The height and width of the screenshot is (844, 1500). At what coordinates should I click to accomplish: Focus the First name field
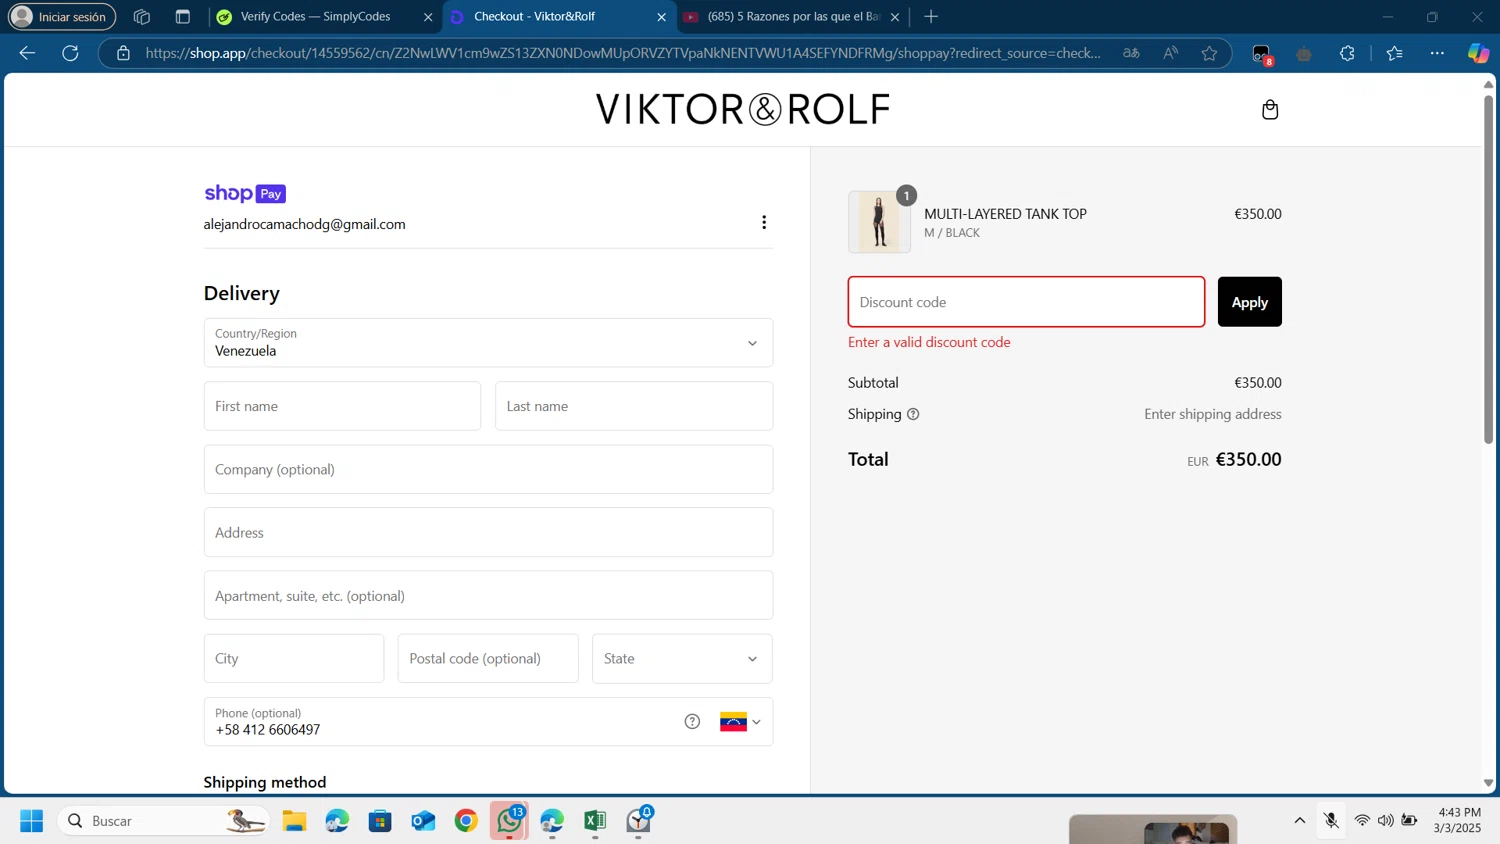(342, 406)
